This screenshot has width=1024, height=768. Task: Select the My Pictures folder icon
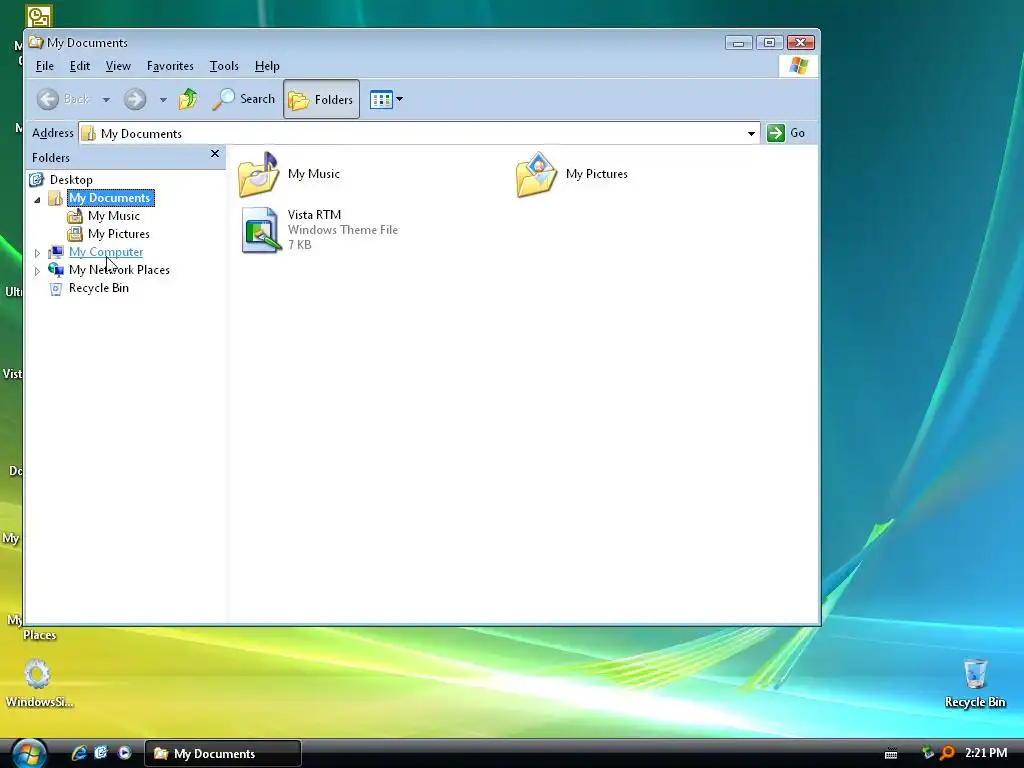point(536,174)
